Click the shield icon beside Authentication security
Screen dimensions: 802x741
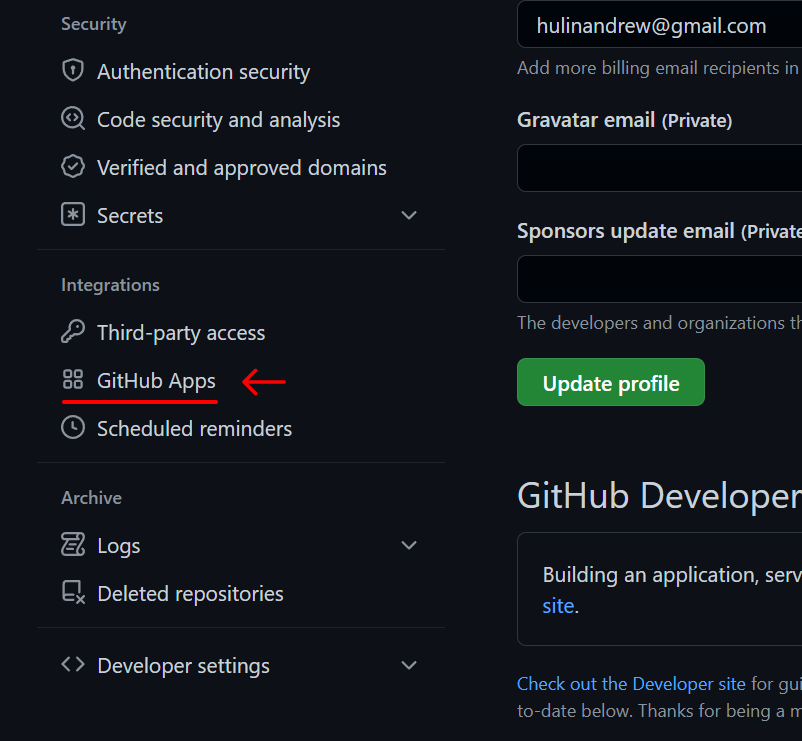[x=73, y=71]
